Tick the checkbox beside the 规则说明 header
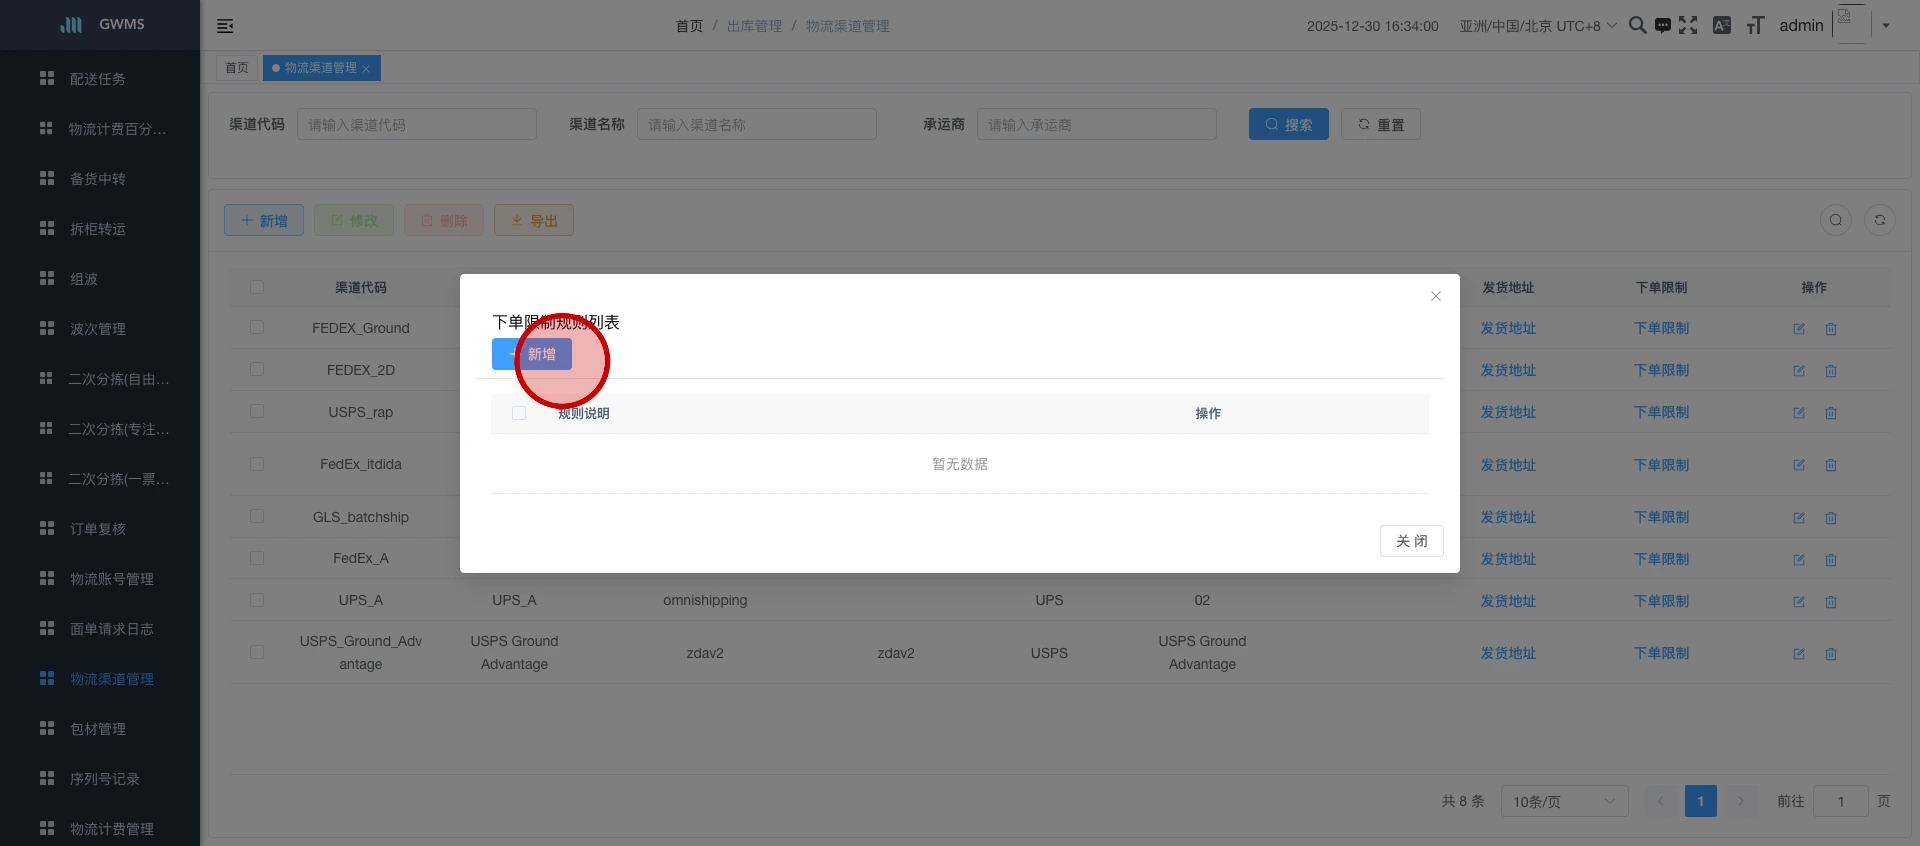The image size is (1920, 846). point(519,413)
